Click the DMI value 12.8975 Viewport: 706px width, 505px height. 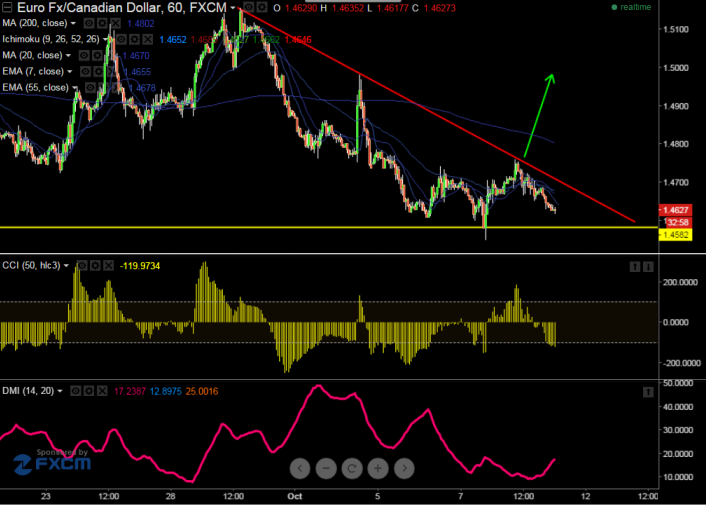click(x=166, y=392)
